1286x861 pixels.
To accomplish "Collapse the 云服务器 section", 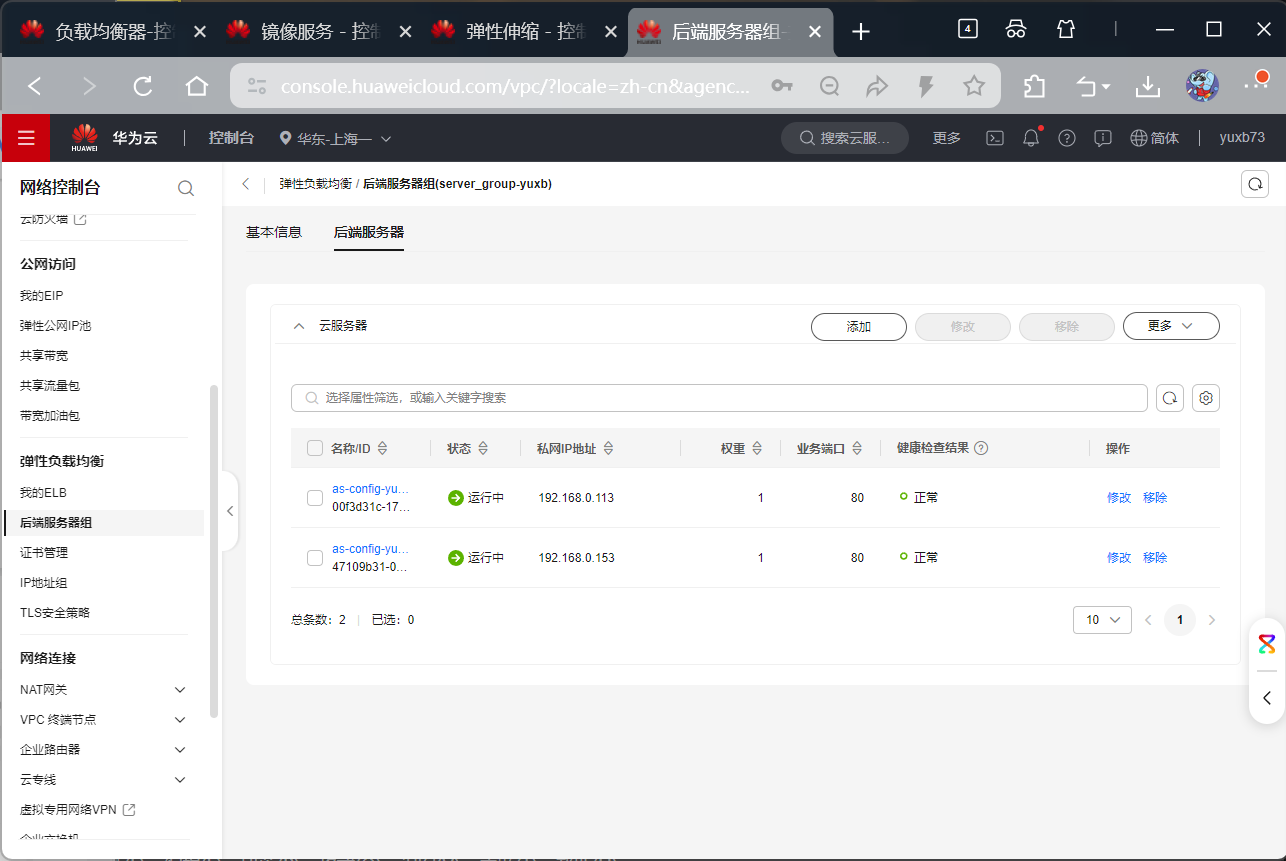I will (x=298, y=326).
